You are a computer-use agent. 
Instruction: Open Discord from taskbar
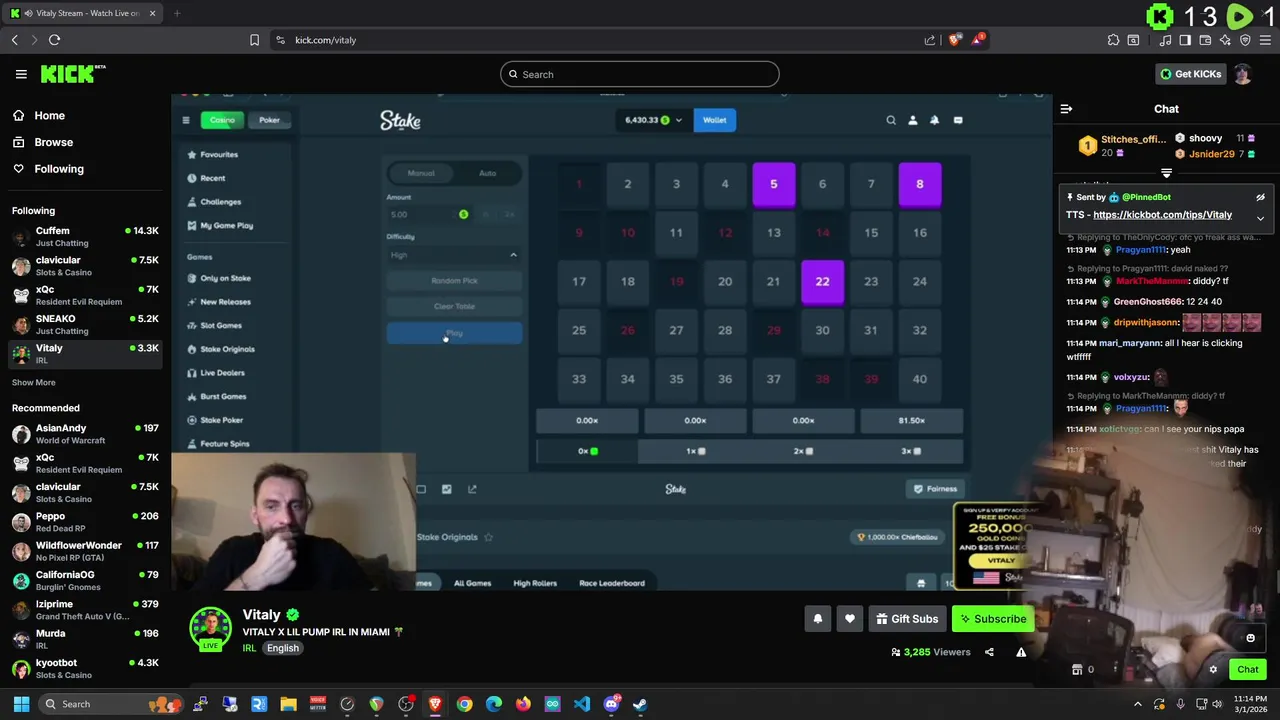pyautogui.click(x=611, y=704)
